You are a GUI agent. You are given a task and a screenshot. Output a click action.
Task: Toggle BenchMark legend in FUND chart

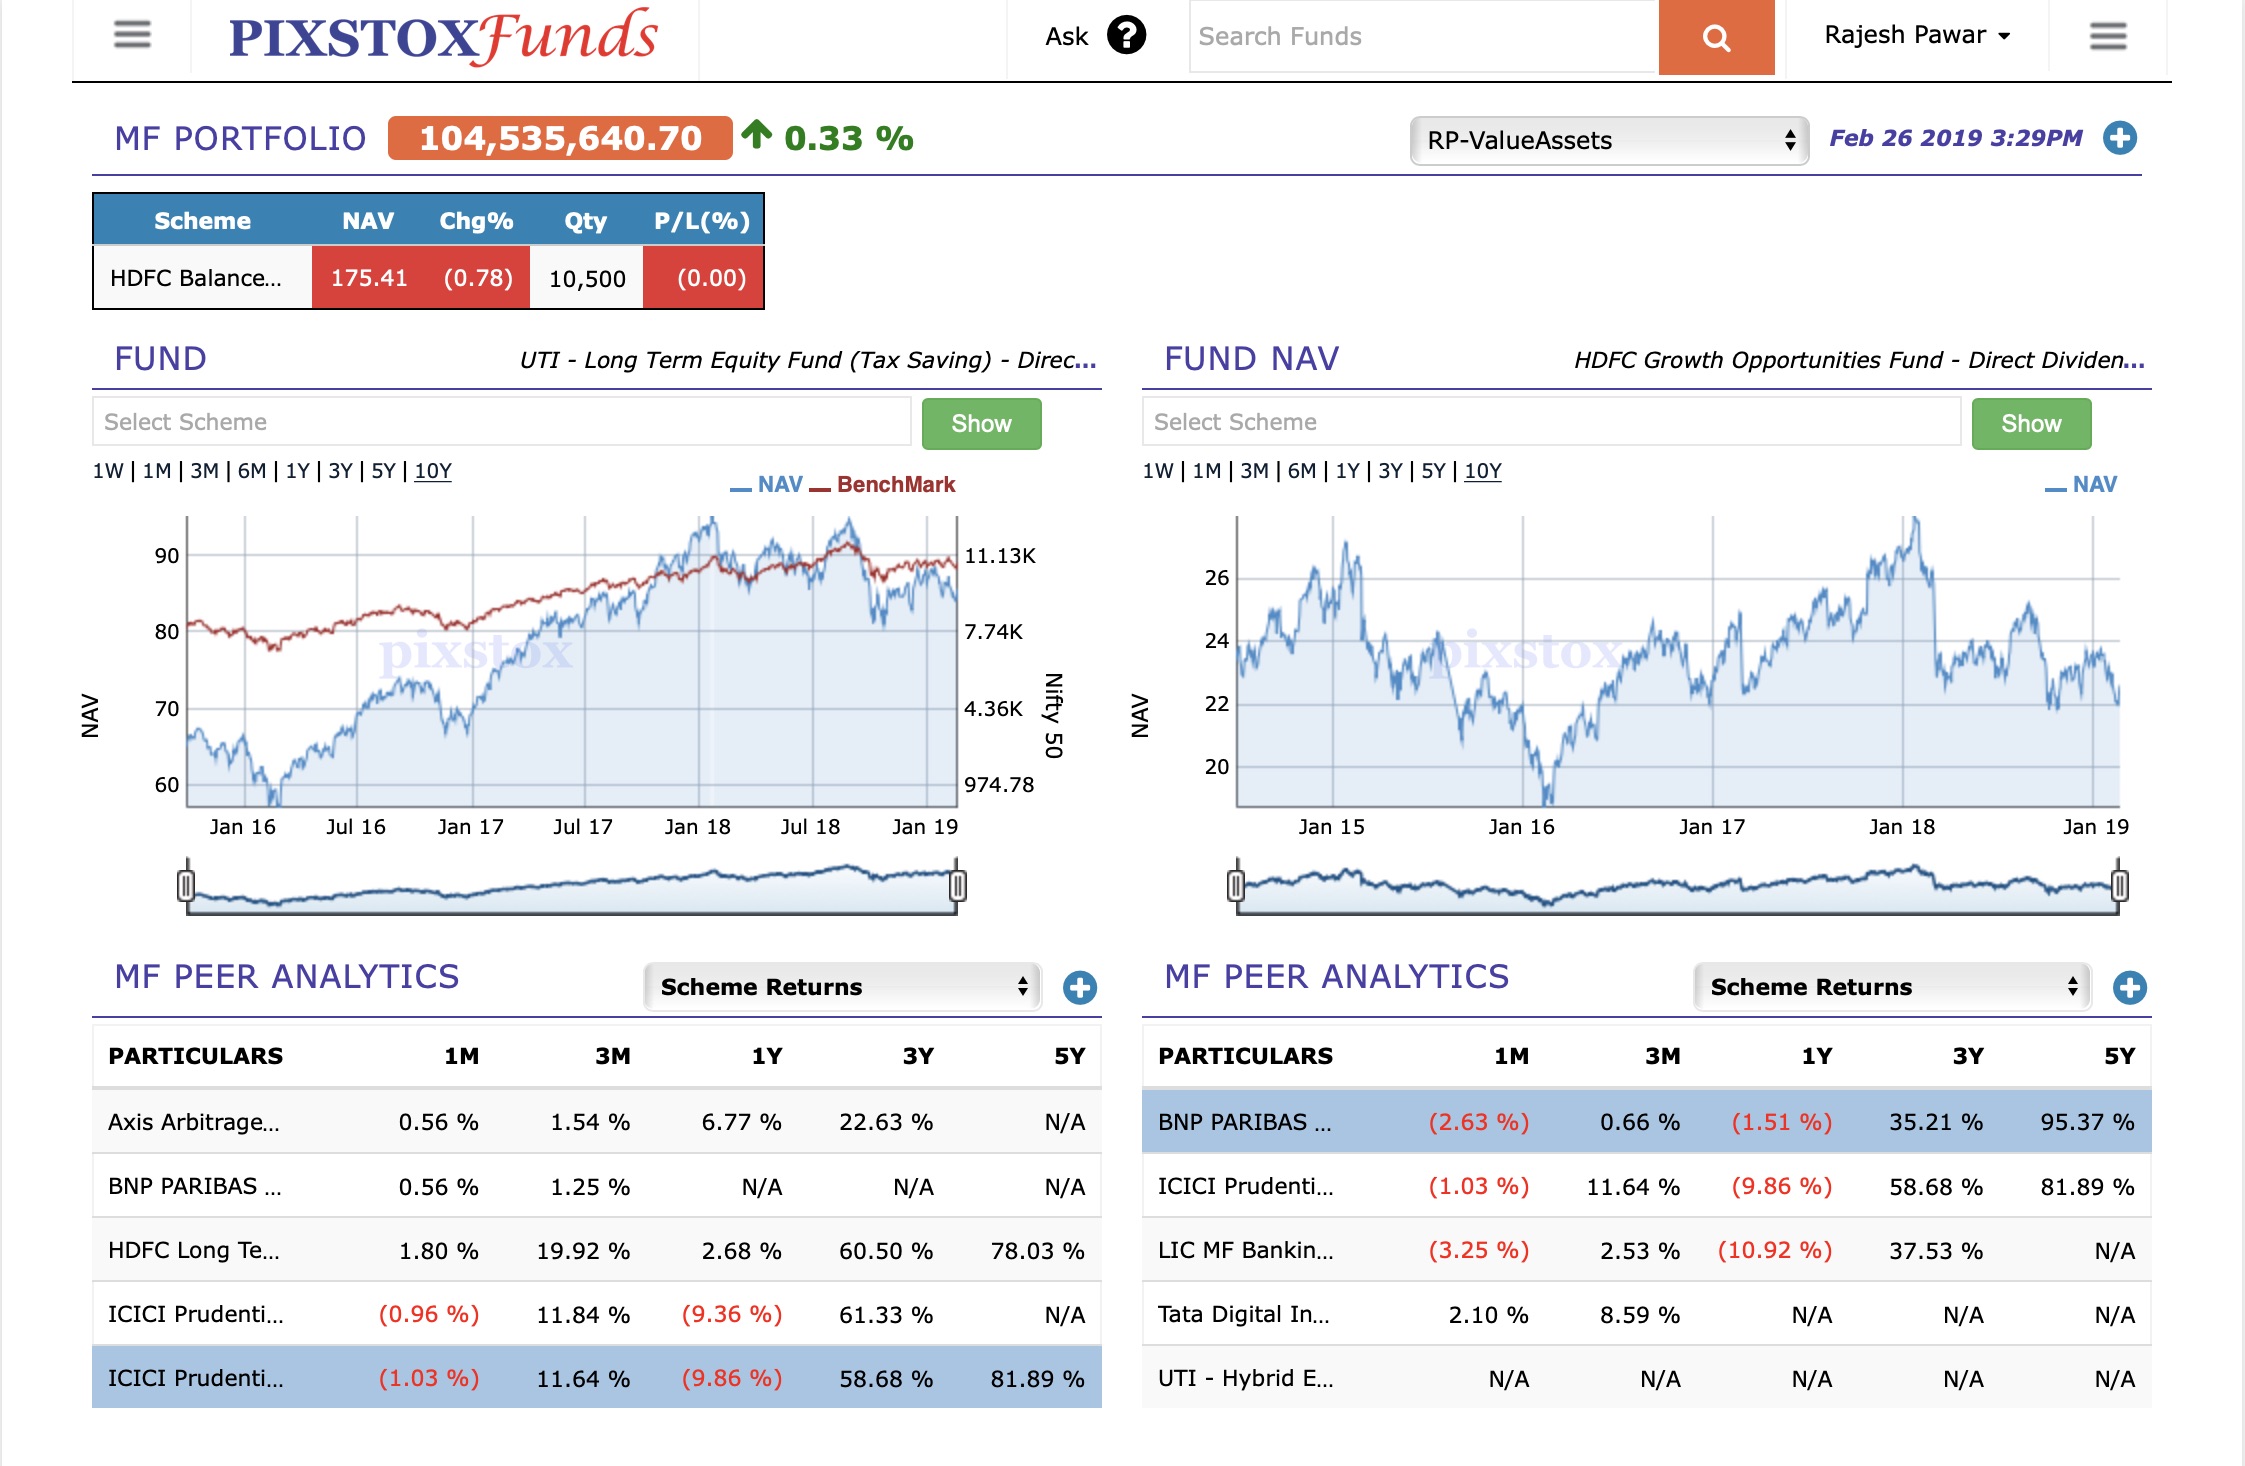point(883,485)
